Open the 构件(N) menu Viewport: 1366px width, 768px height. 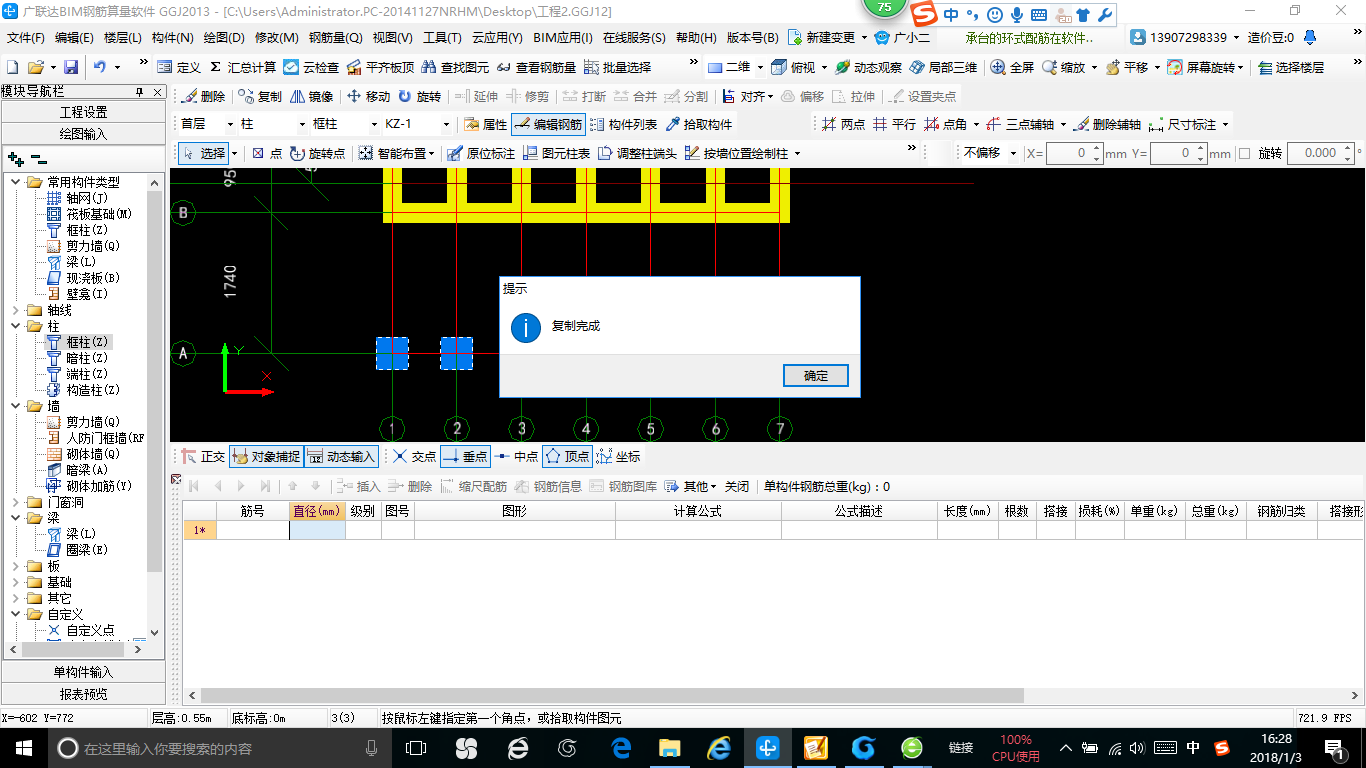coord(172,38)
